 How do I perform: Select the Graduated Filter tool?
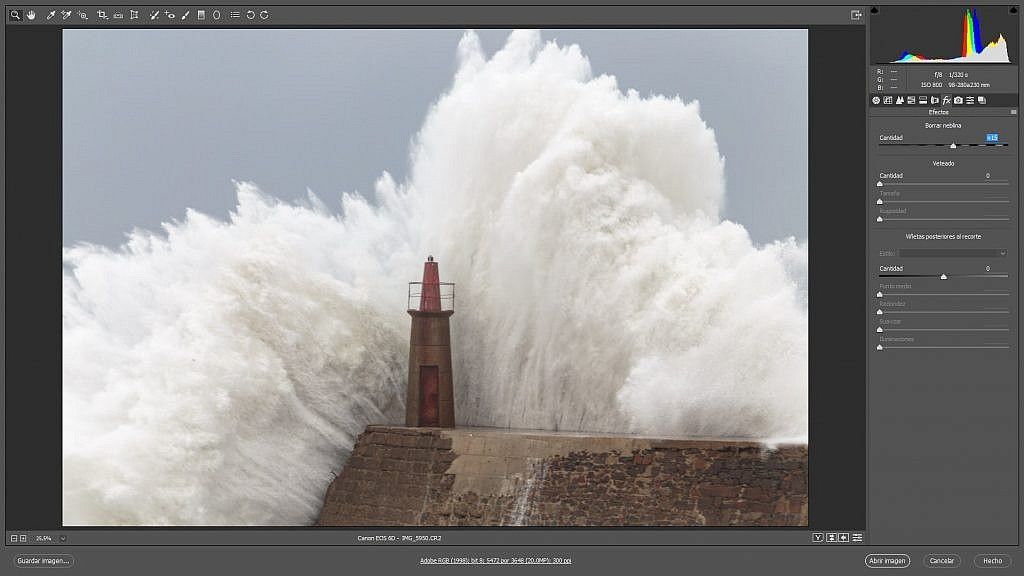pos(201,14)
